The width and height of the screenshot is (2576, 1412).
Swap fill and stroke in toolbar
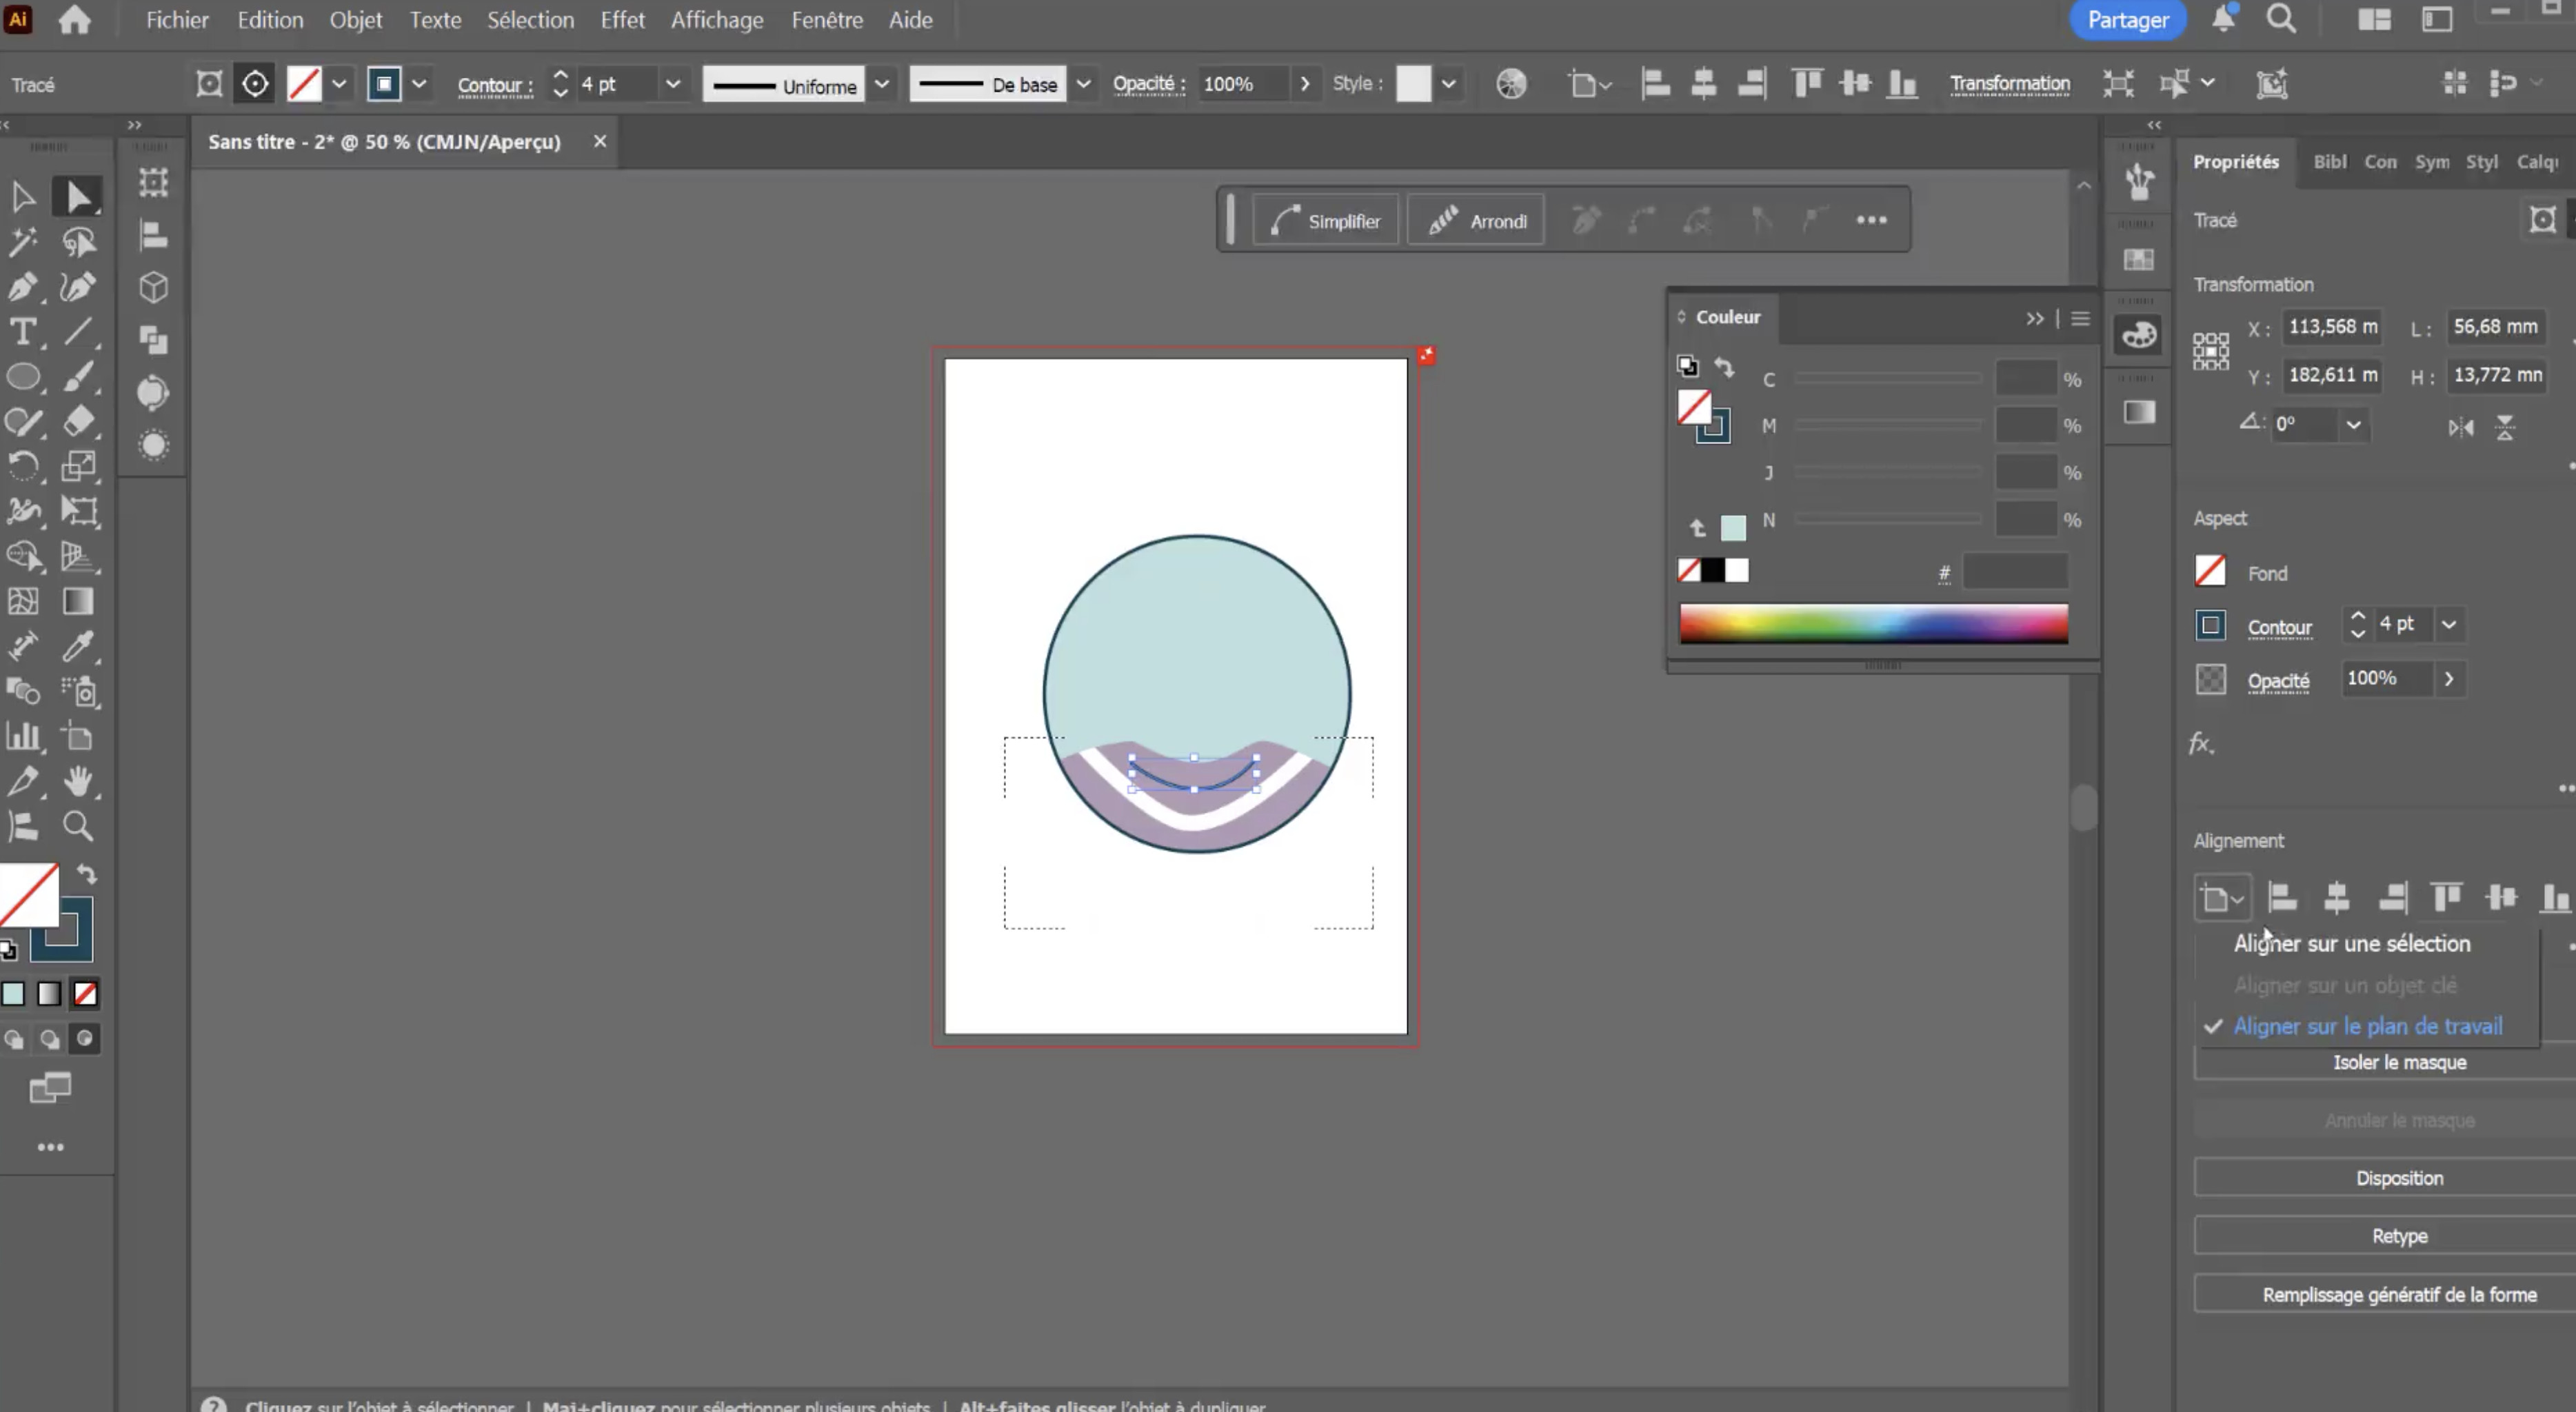[x=87, y=875]
